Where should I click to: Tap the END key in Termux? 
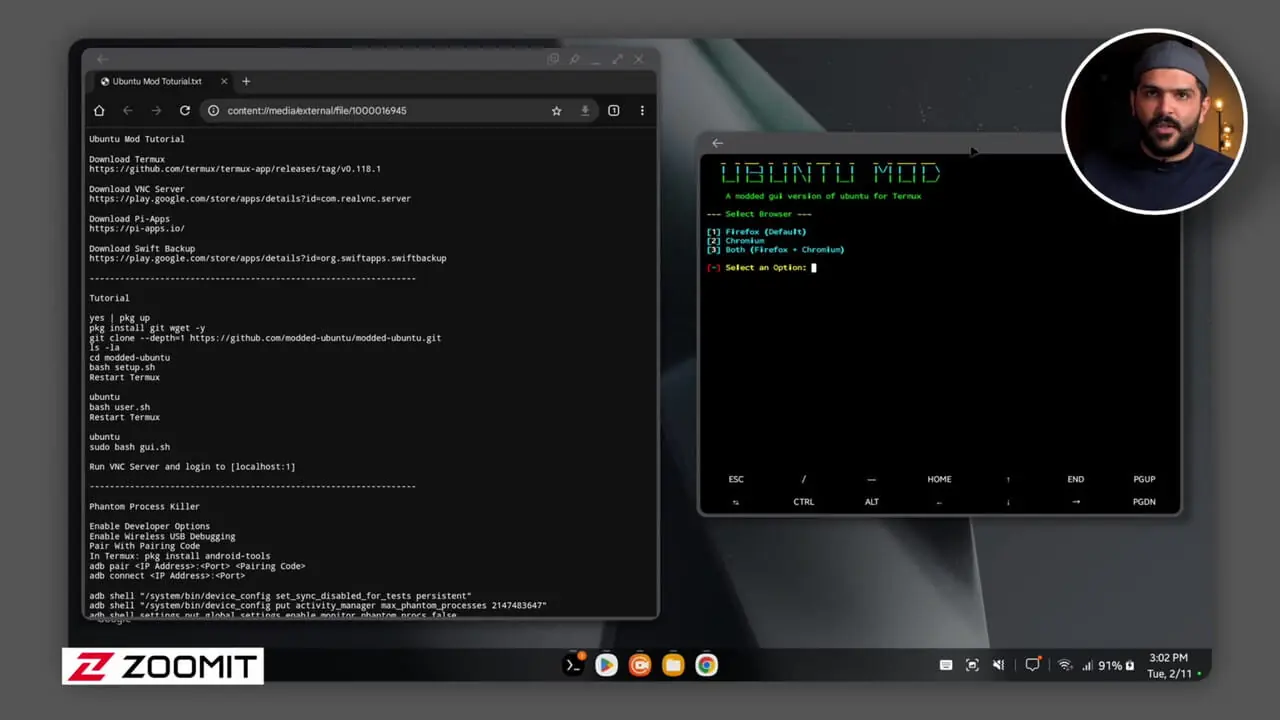point(1076,479)
